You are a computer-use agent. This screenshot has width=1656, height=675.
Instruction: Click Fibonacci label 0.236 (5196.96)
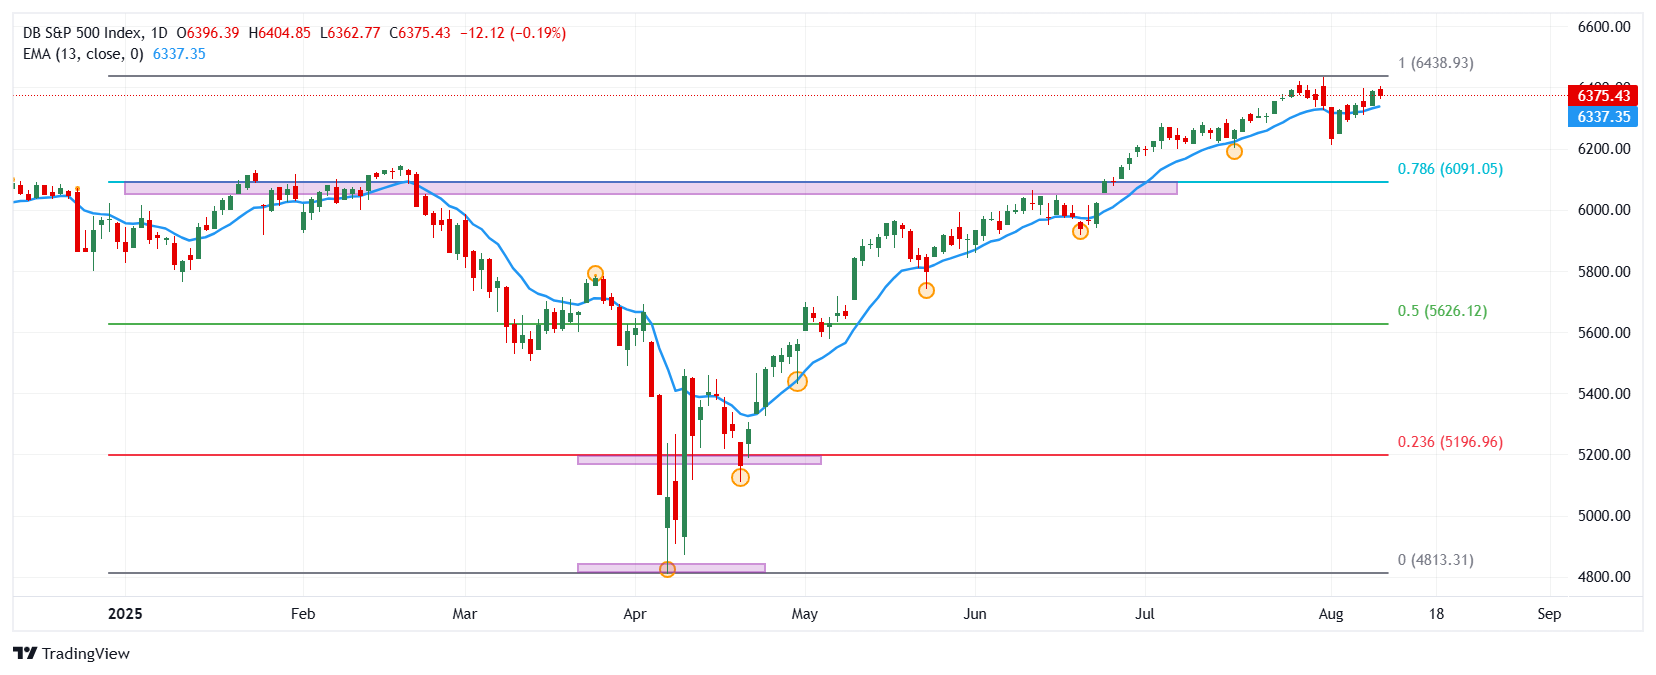pyautogui.click(x=1450, y=442)
